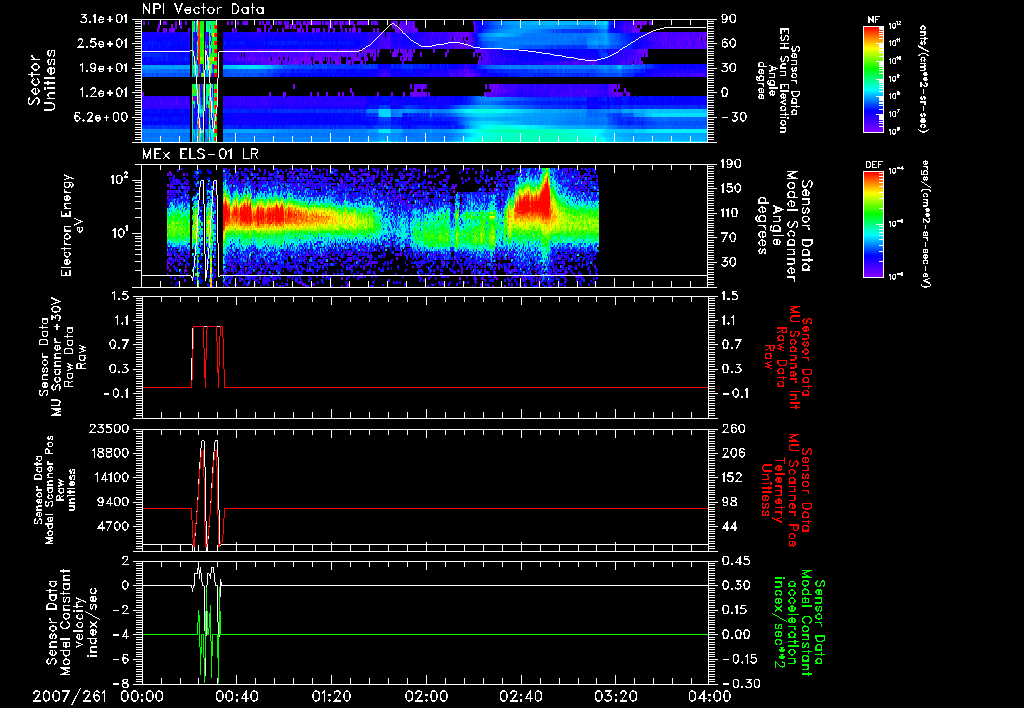1024x708 pixels.
Task: Click the 23500 scanner position tick
Action: tap(110, 429)
